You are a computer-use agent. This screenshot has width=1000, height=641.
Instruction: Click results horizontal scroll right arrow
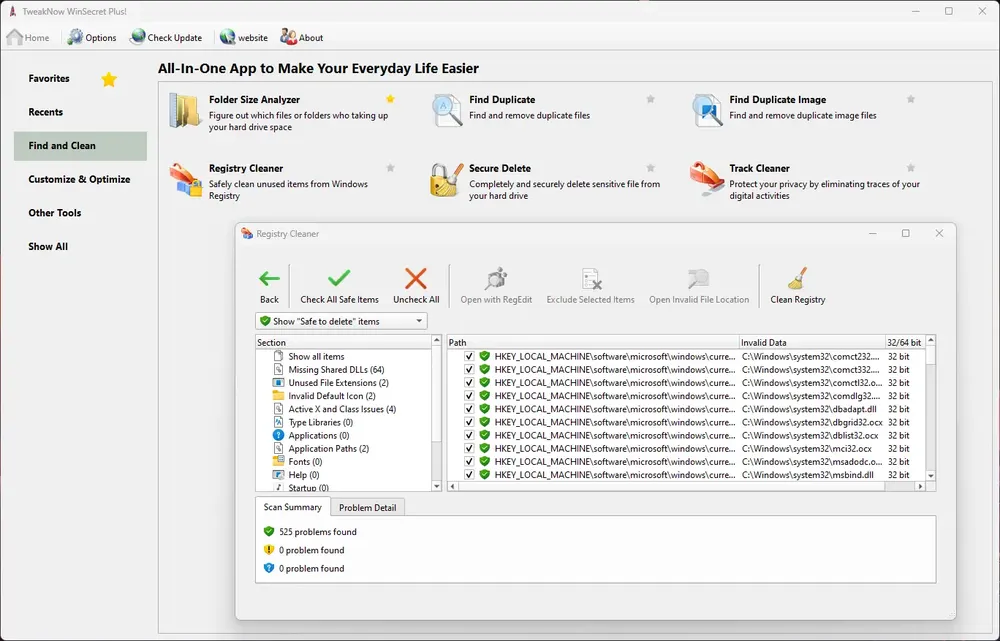point(920,486)
